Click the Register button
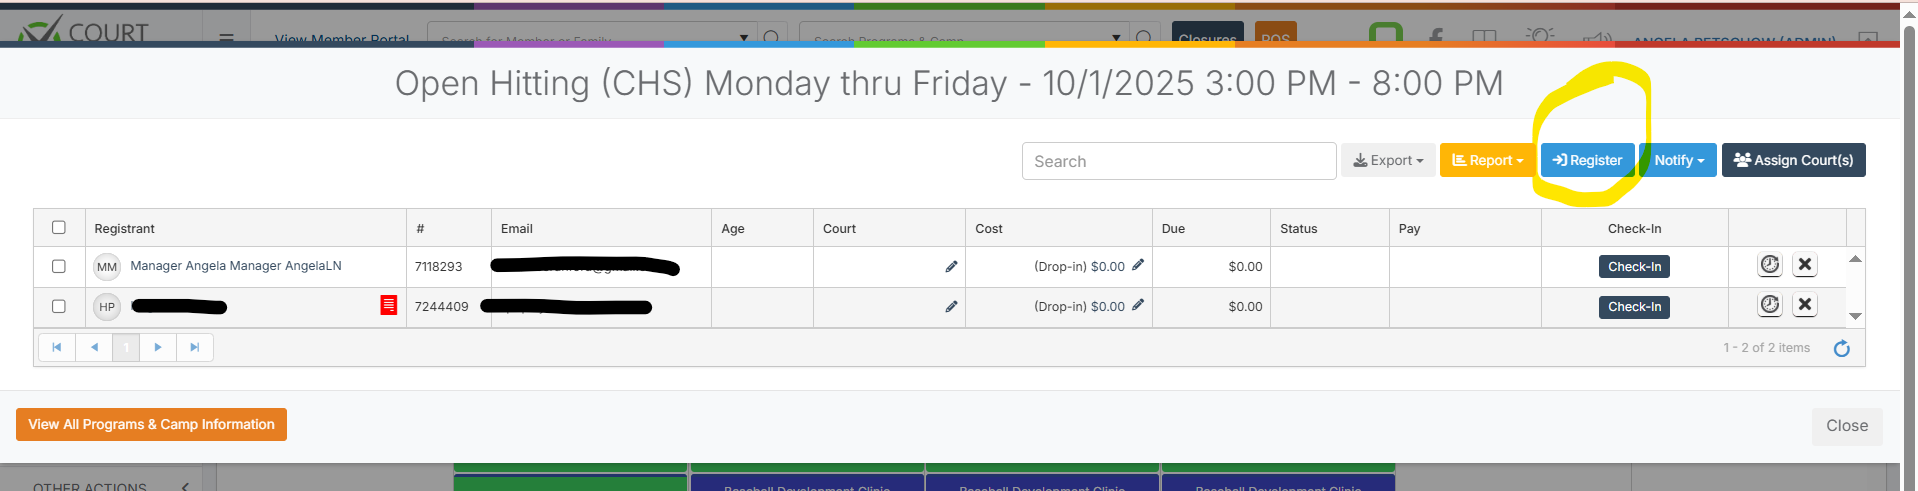 coord(1587,160)
